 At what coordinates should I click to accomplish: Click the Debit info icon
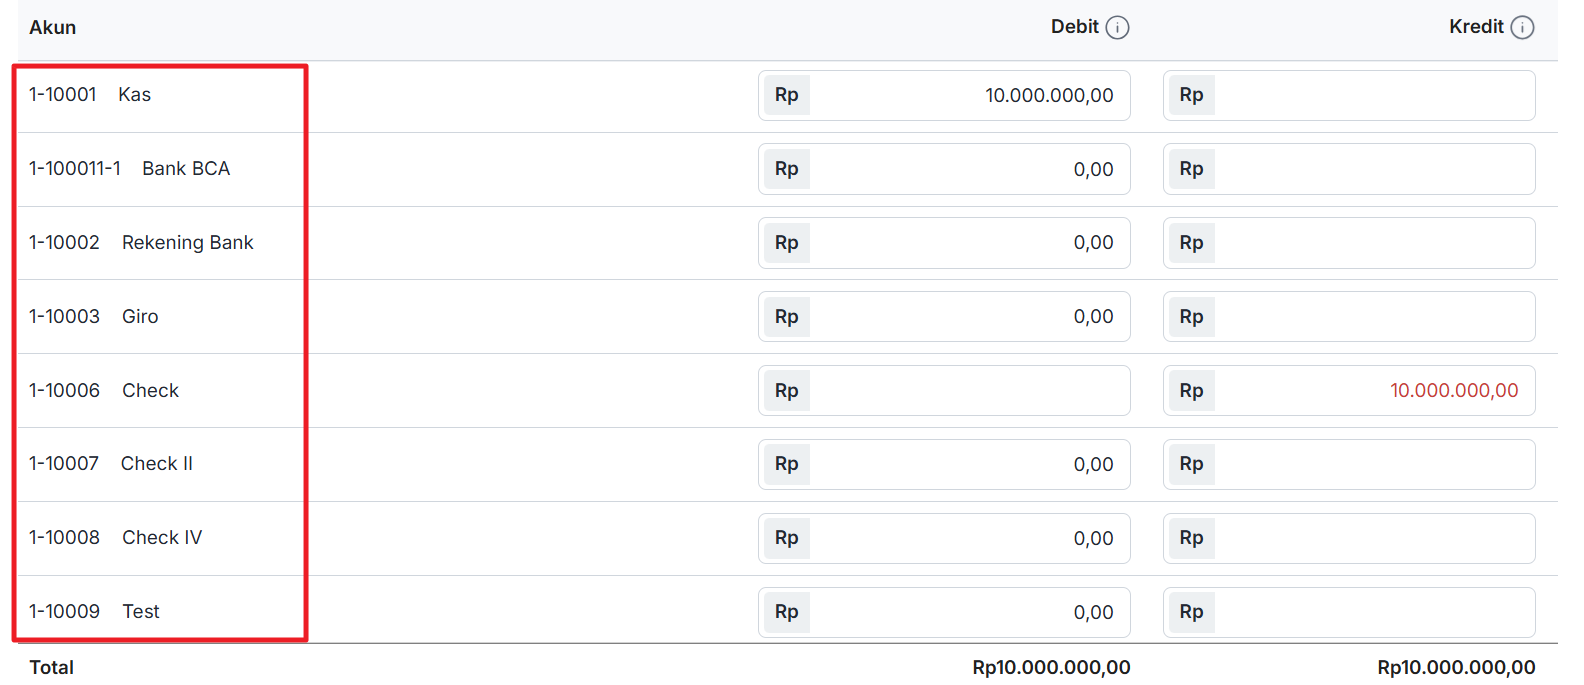[x=1118, y=28]
